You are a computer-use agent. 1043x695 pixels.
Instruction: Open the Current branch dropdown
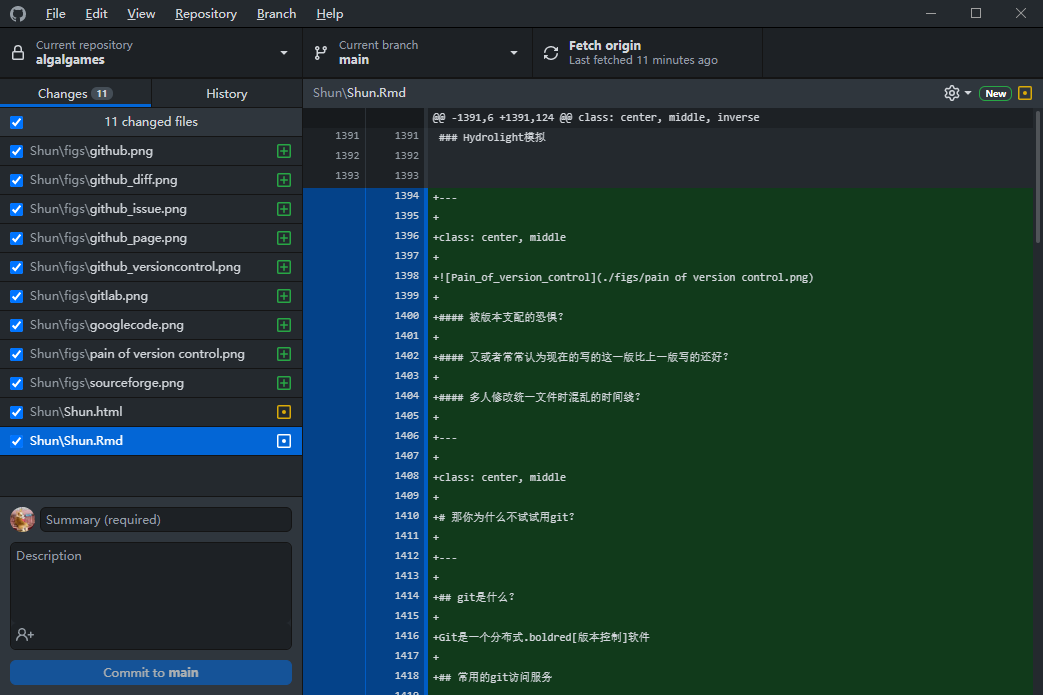(513, 52)
